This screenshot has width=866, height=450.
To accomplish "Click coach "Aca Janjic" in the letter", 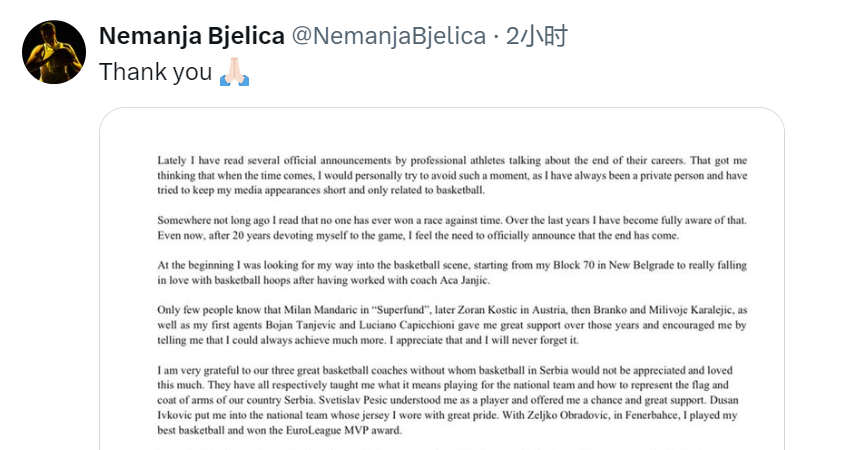I will [464, 280].
